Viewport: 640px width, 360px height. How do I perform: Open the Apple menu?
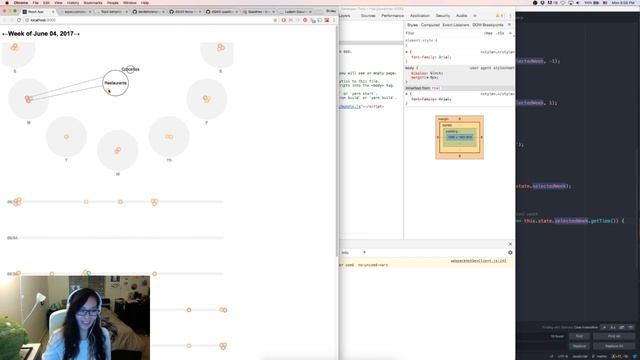7,2
